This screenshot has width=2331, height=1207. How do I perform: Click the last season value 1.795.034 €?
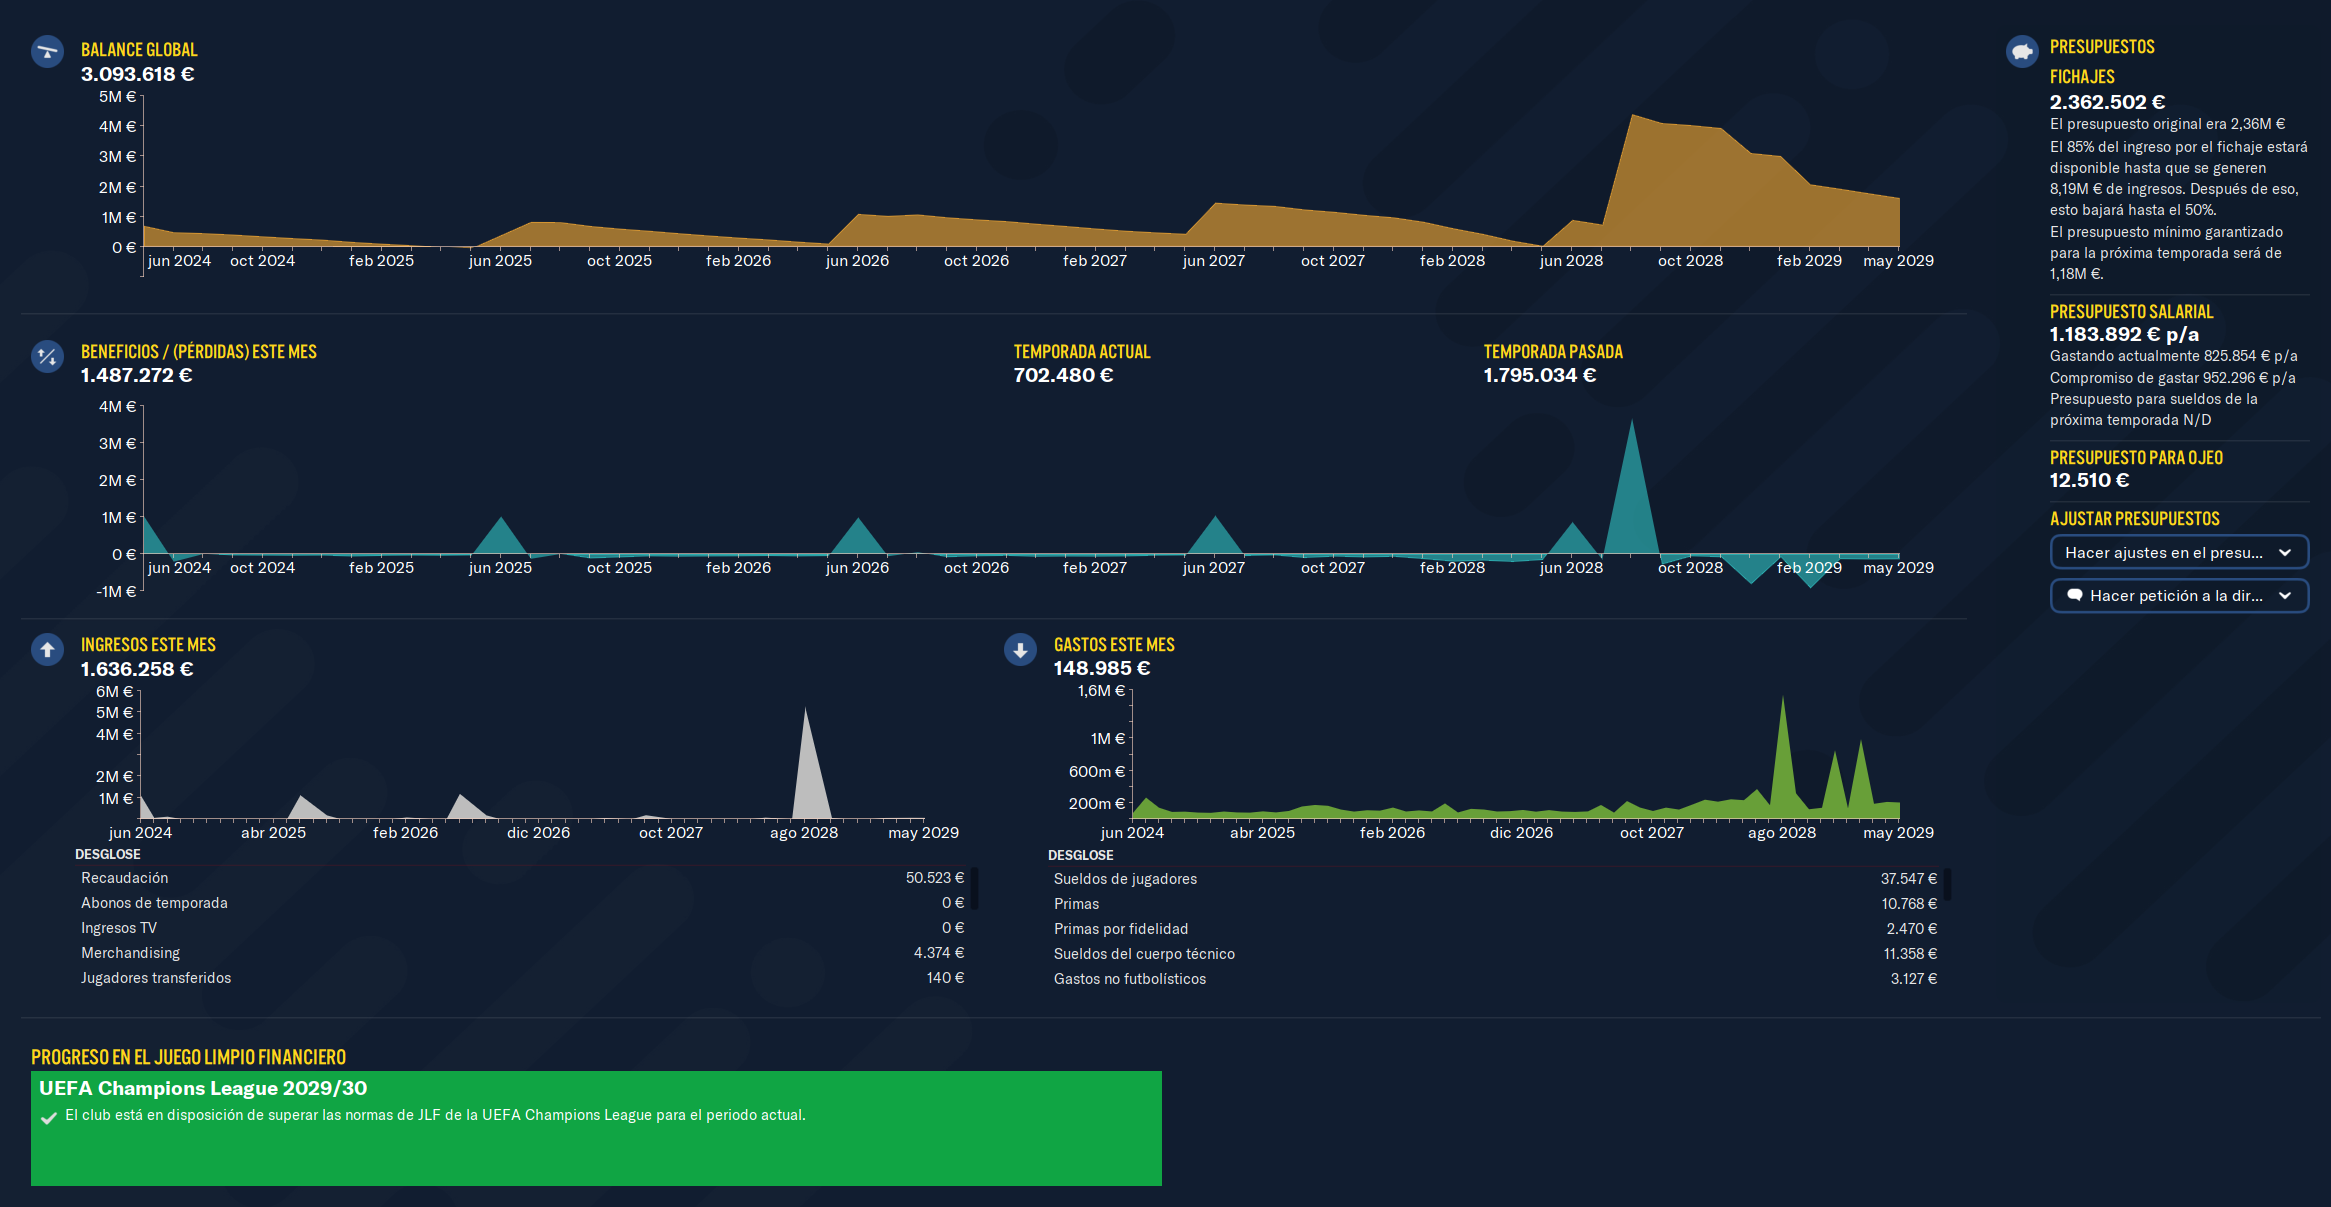(1540, 375)
